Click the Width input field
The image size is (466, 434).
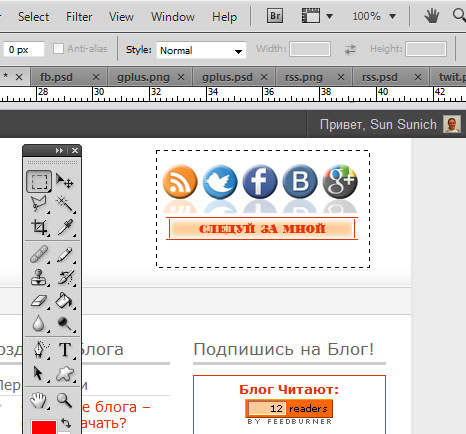[x=310, y=49]
